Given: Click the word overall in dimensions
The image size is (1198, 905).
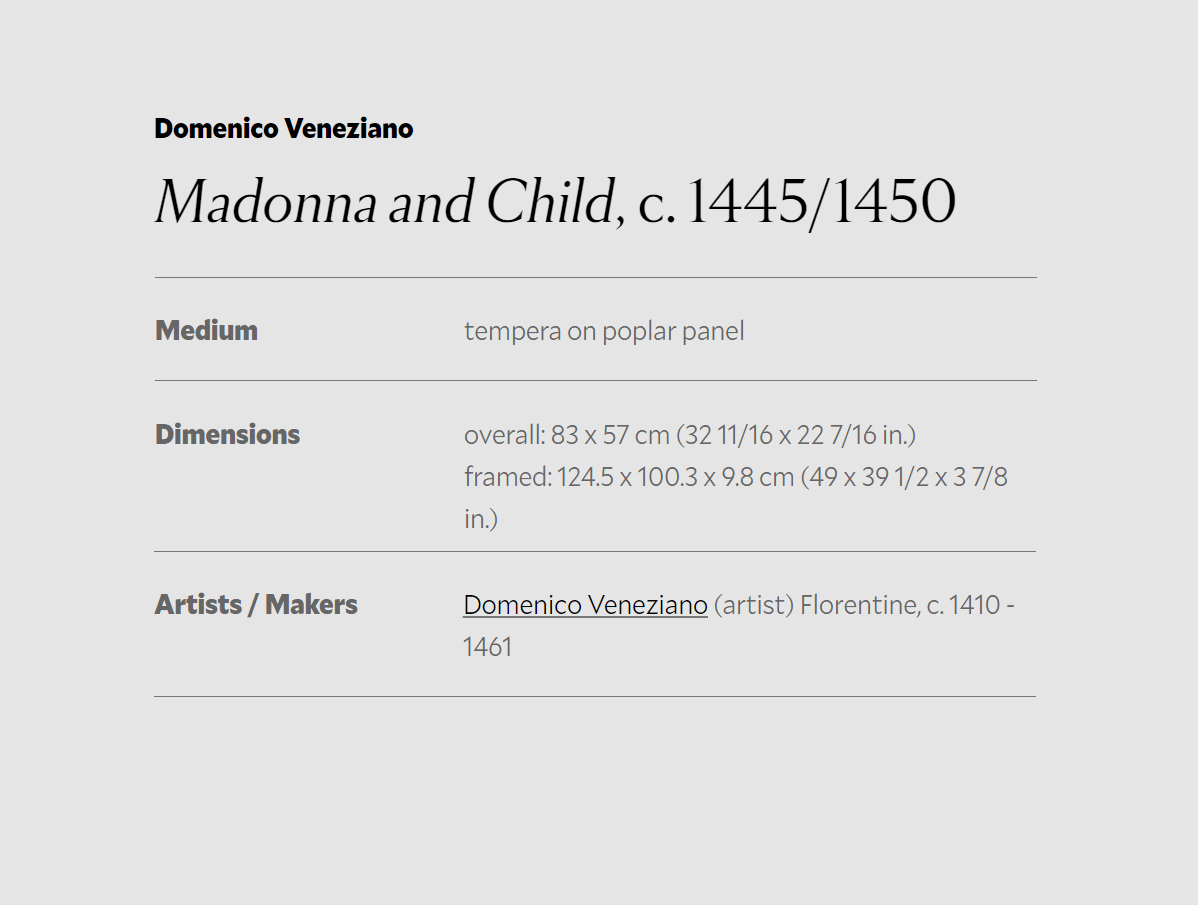Looking at the screenshot, I should coord(503,435).
